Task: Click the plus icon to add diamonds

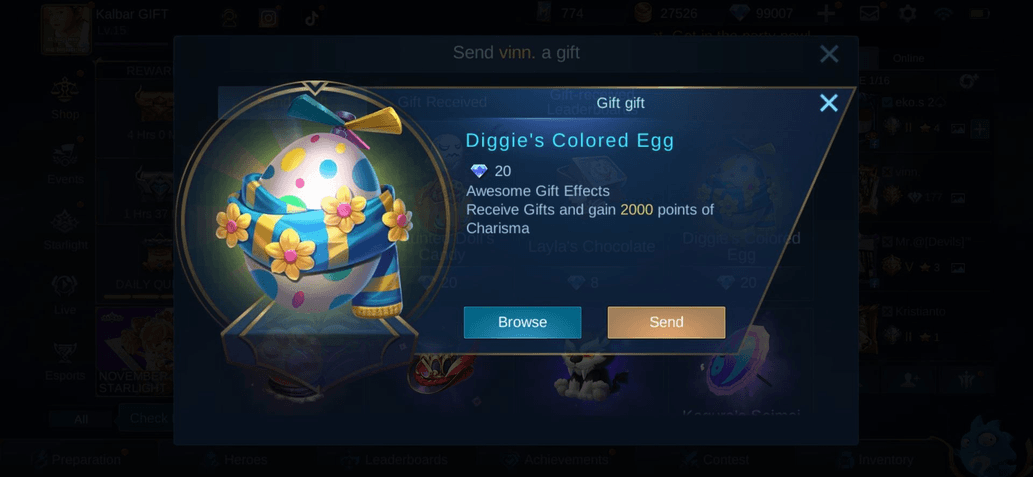Action: (825, 13)
